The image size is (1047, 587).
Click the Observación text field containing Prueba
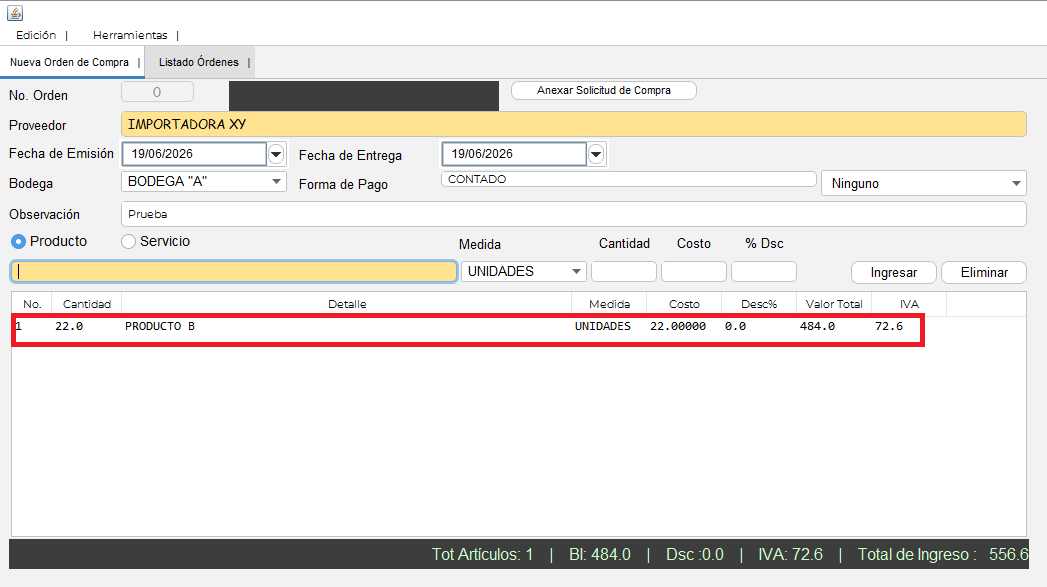pos(574,214)
